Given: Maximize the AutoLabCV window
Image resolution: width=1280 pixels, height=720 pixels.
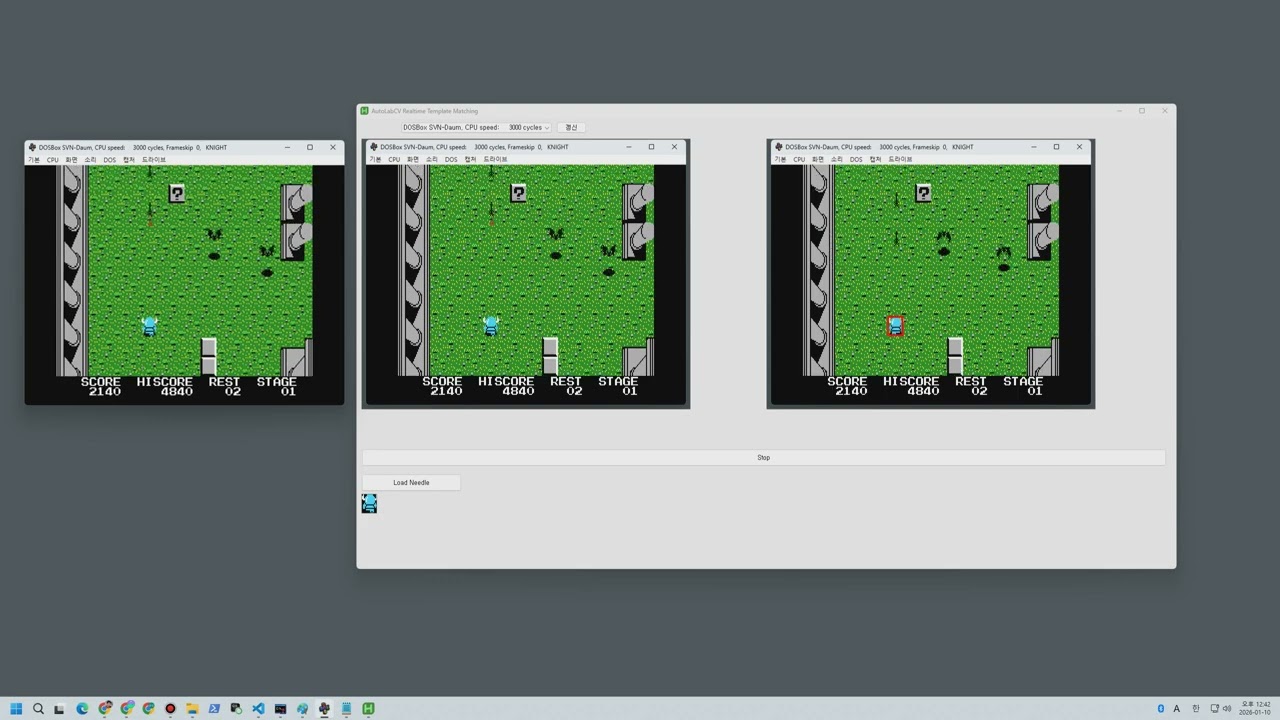Looking at the screenshot, I should pos(1141,111).
